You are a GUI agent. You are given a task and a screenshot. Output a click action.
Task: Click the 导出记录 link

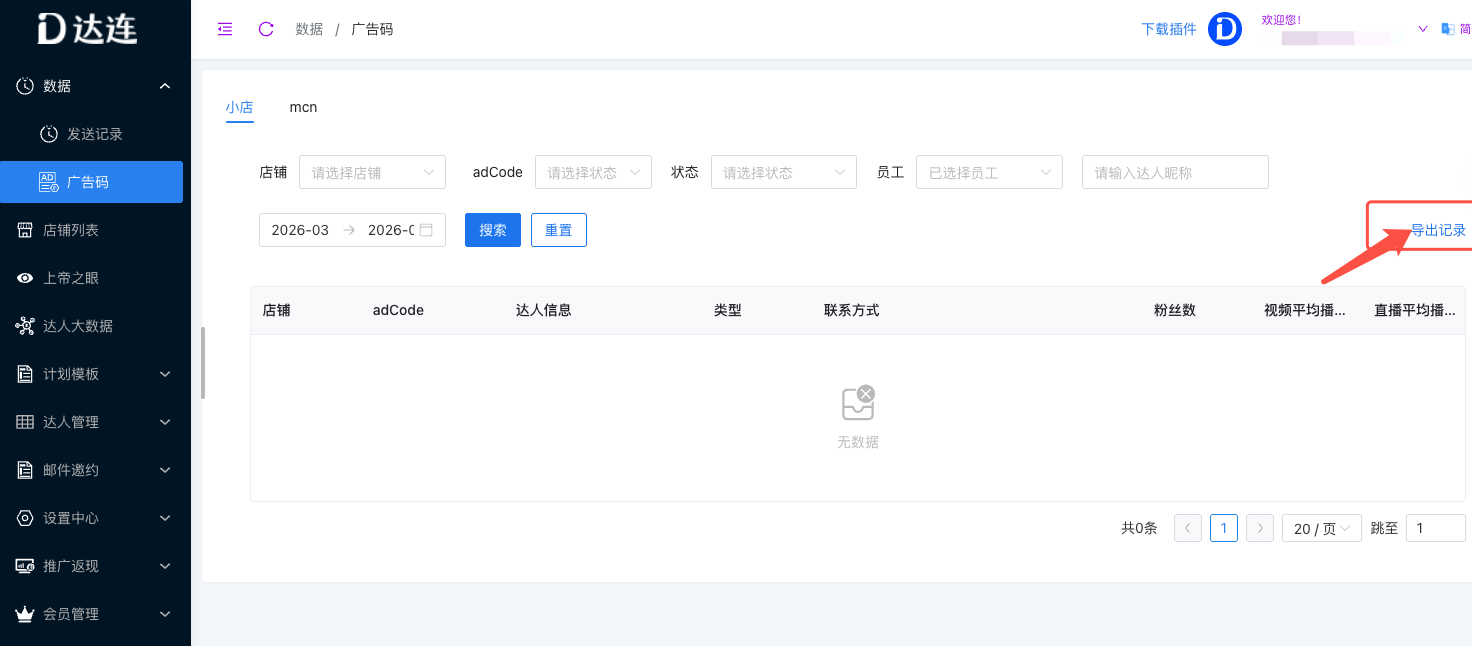(1437, 230)
